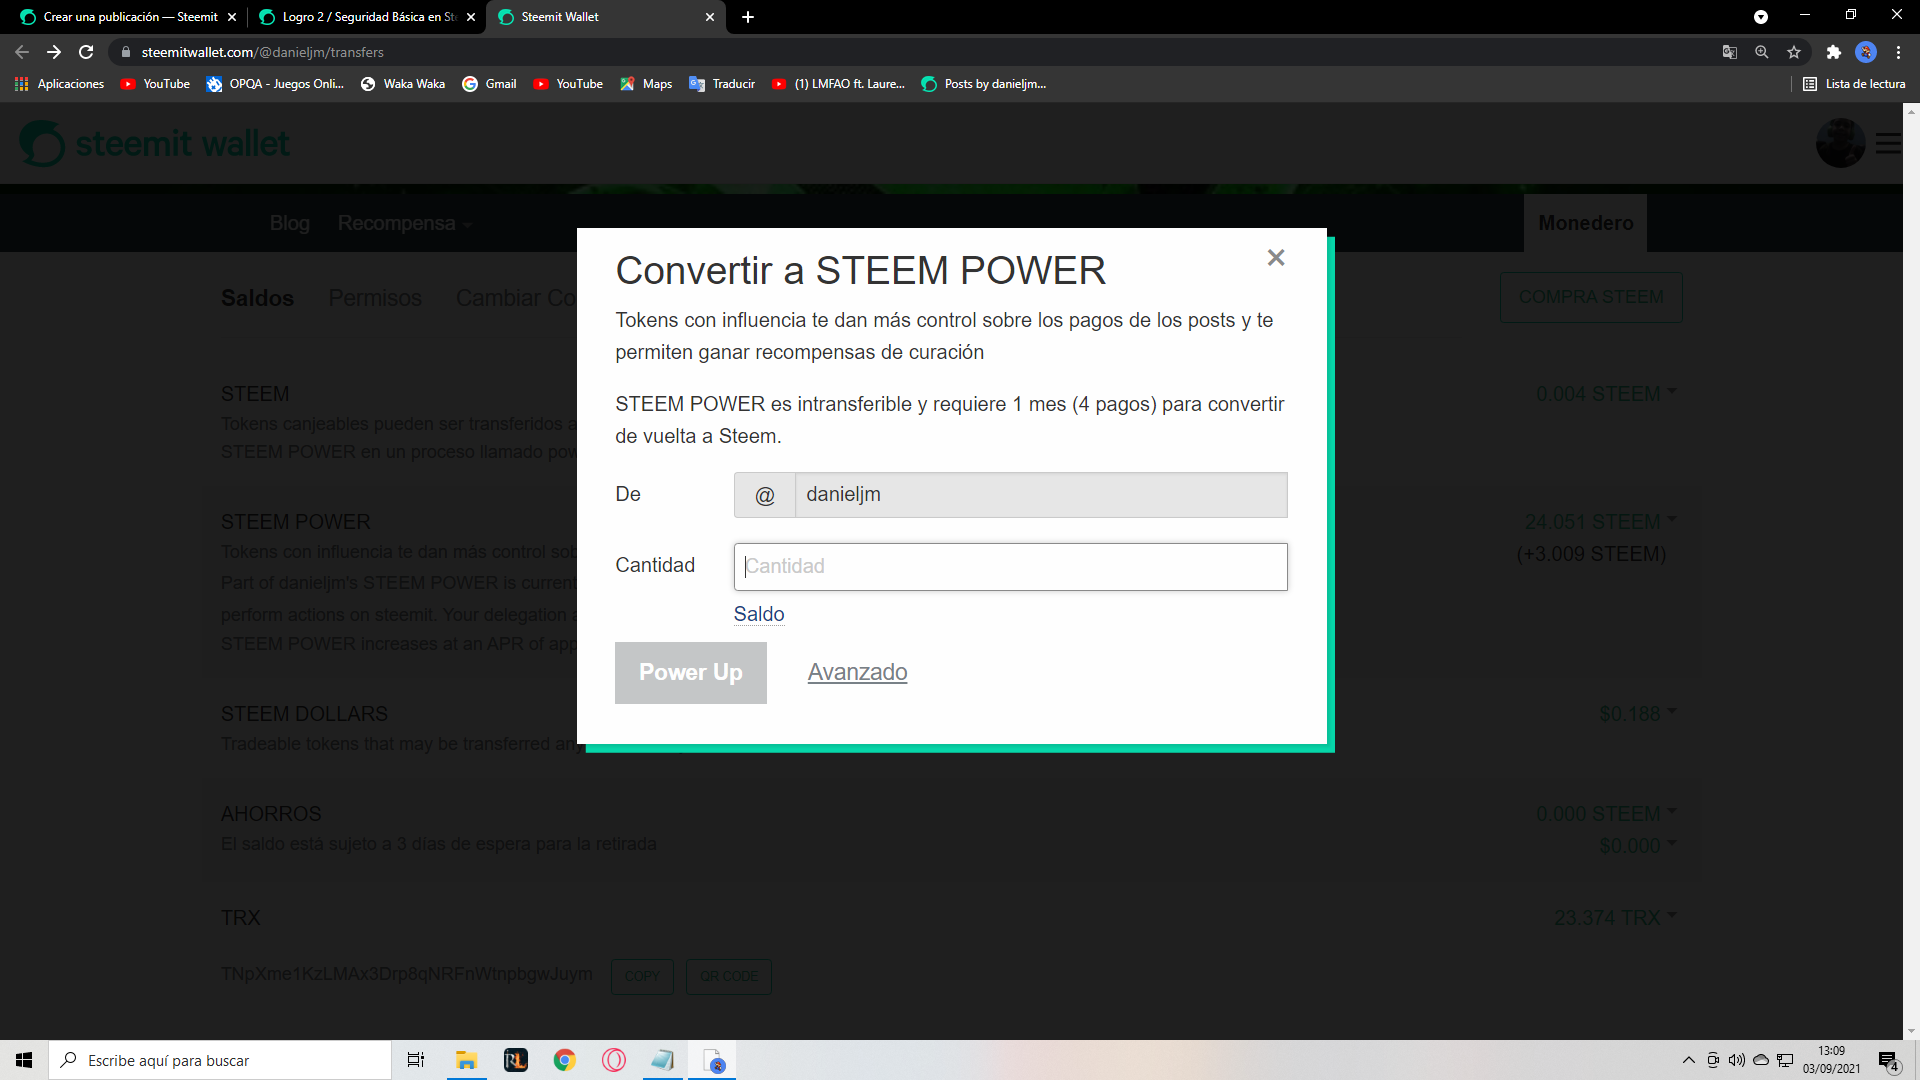Viewport: 1920px width, 1080px height.
Task: Open the Chrome extensions puzzle icon
Action: (1833, 52)
